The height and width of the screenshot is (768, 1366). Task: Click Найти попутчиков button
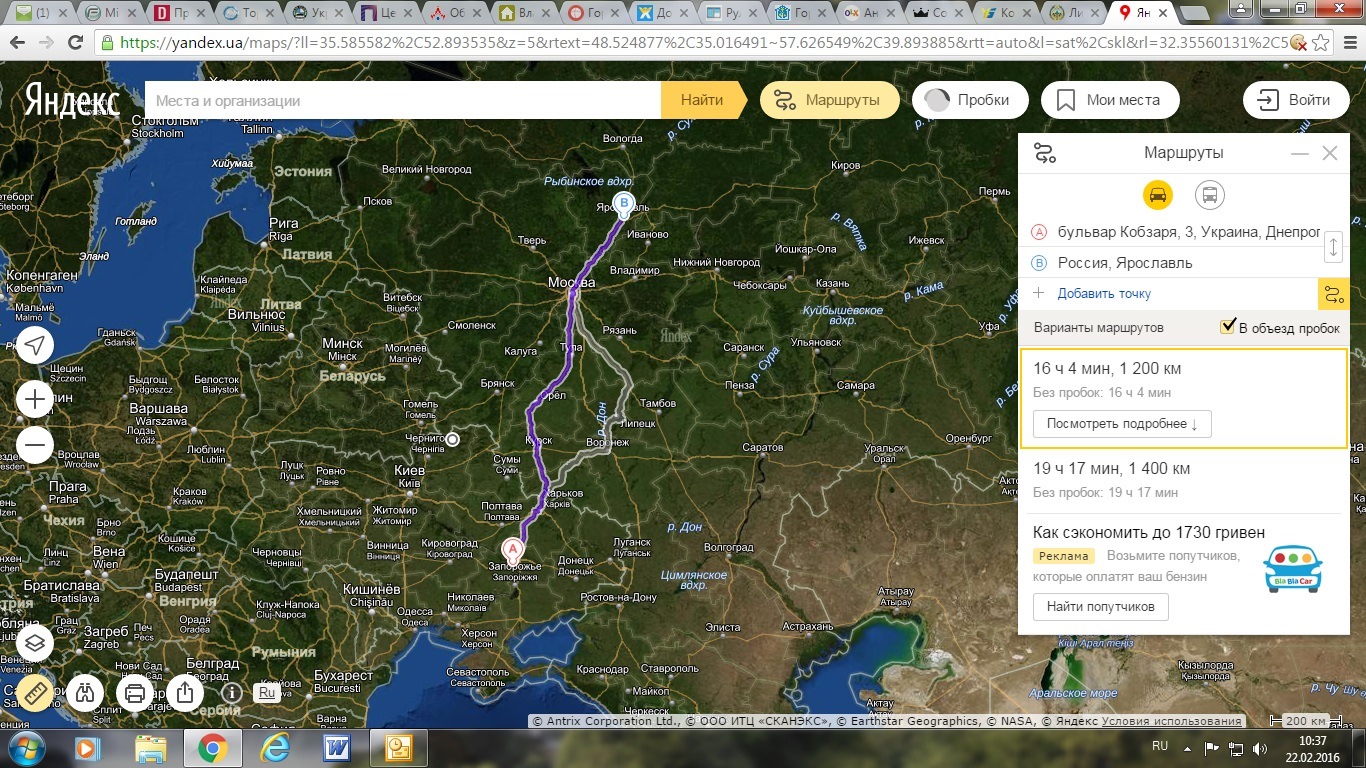1100,606
